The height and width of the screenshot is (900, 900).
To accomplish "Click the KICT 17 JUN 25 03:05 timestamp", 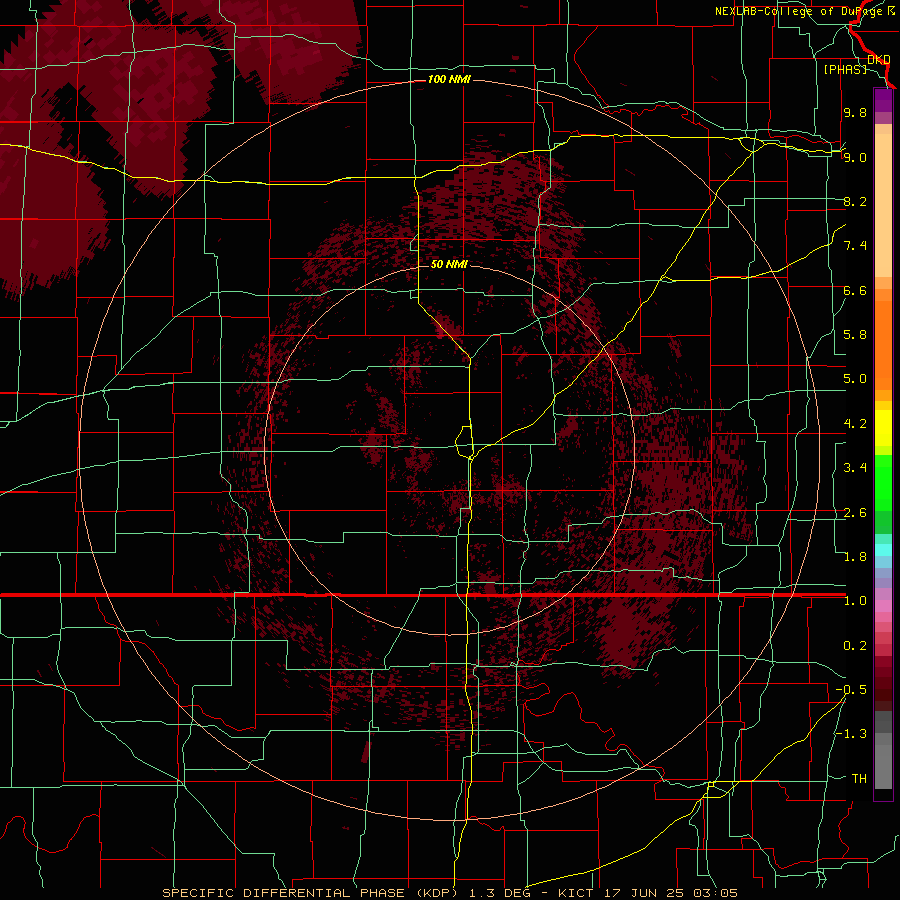I will pyautogui.click(x=647, y=893).
